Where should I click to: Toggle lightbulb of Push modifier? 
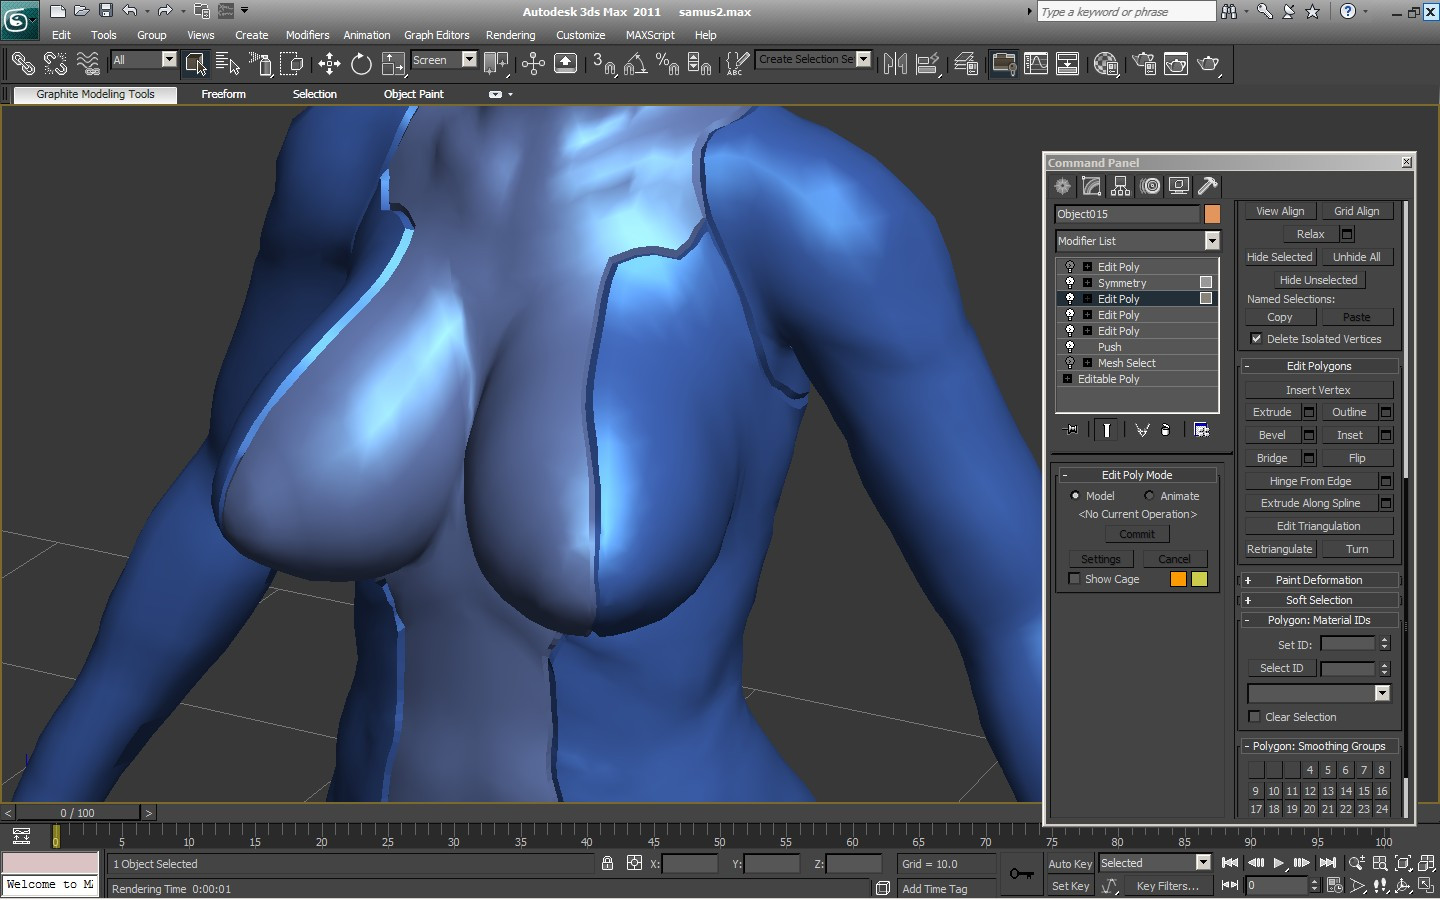(1070, 347)
